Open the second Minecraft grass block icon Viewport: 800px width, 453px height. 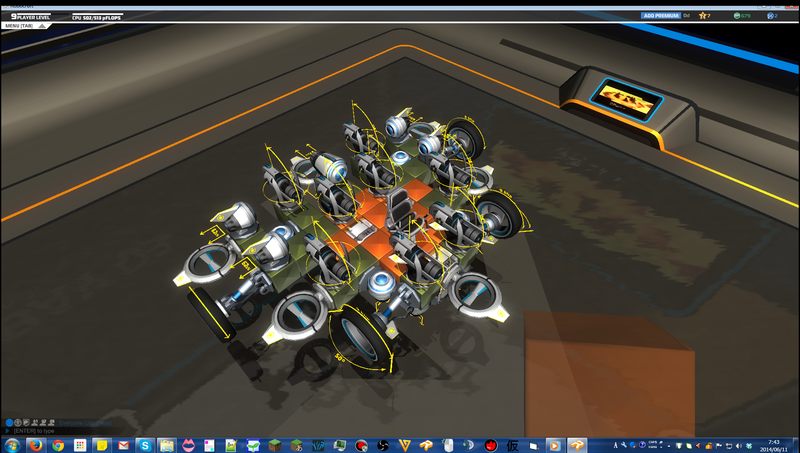tap(296, 445)
